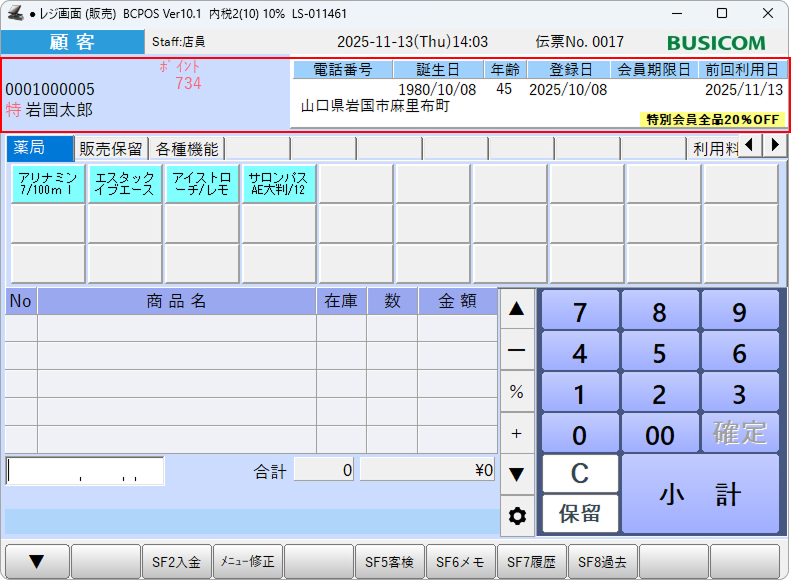The height and width of the screenshot is (580, 791).
Task: Open the 各種機能 tab
Action: pos(187,149)
